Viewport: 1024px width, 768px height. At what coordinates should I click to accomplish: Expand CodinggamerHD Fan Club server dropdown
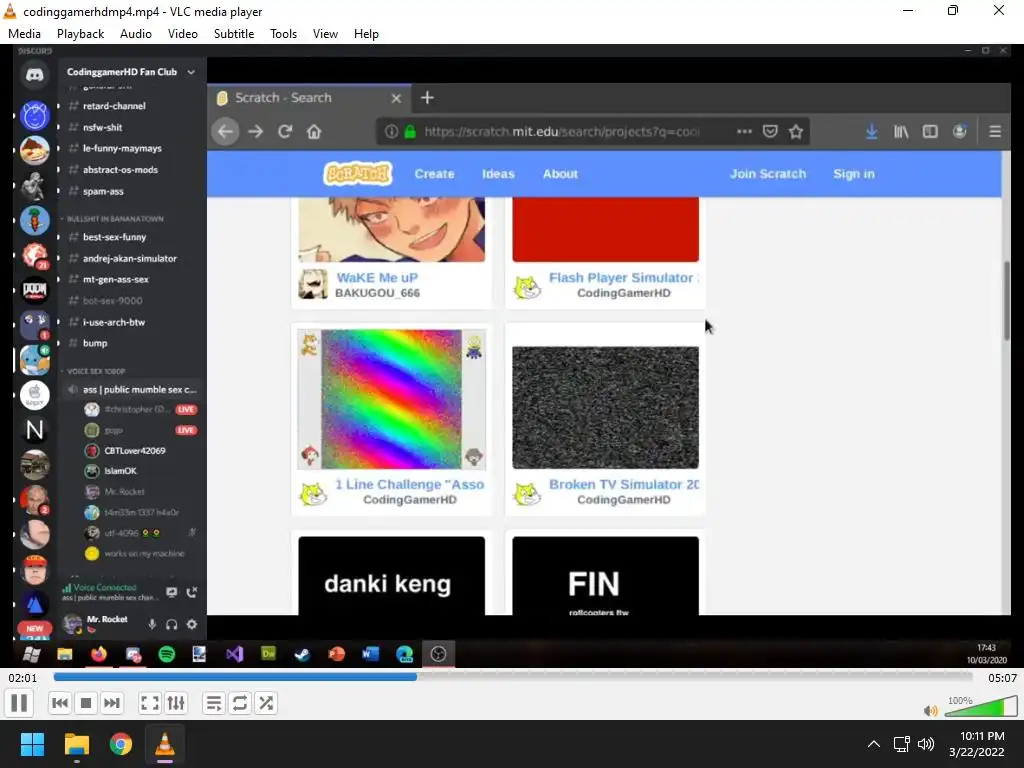click(x=191, y=72)
